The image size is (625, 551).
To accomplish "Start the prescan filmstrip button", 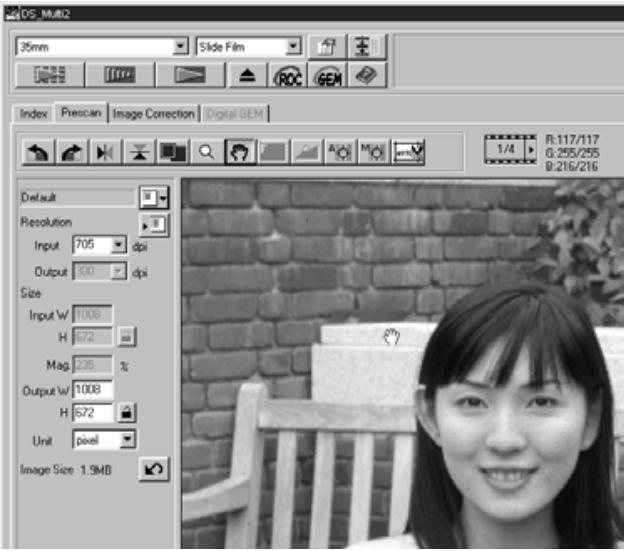I will click(120, 75).
